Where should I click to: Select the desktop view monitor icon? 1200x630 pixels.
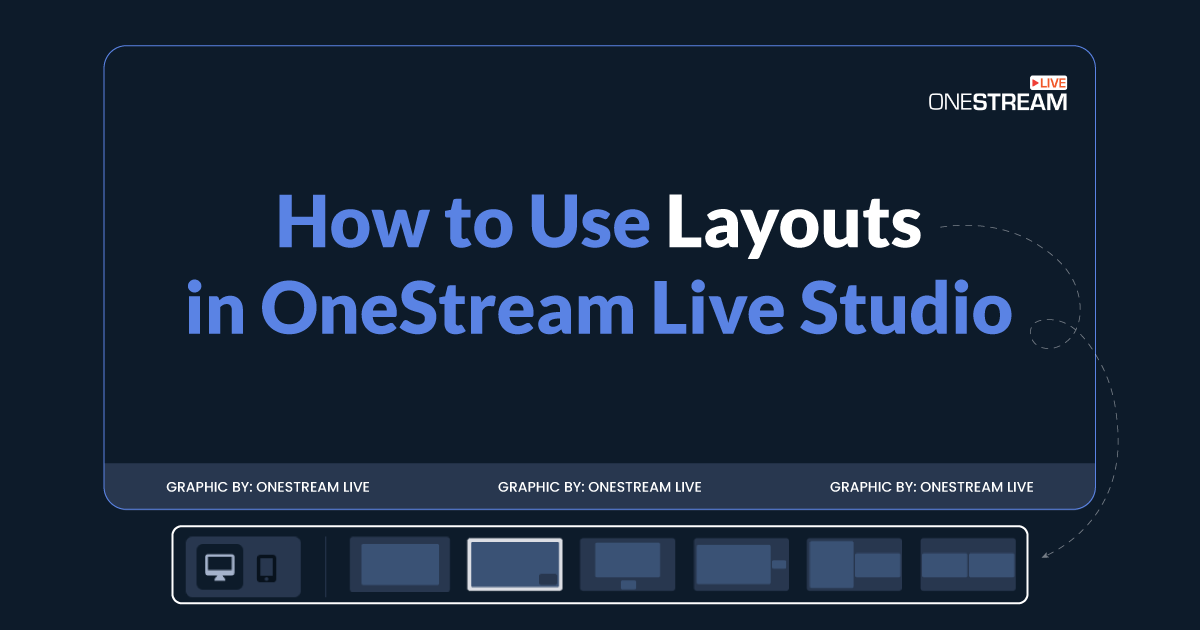[221, 565]
